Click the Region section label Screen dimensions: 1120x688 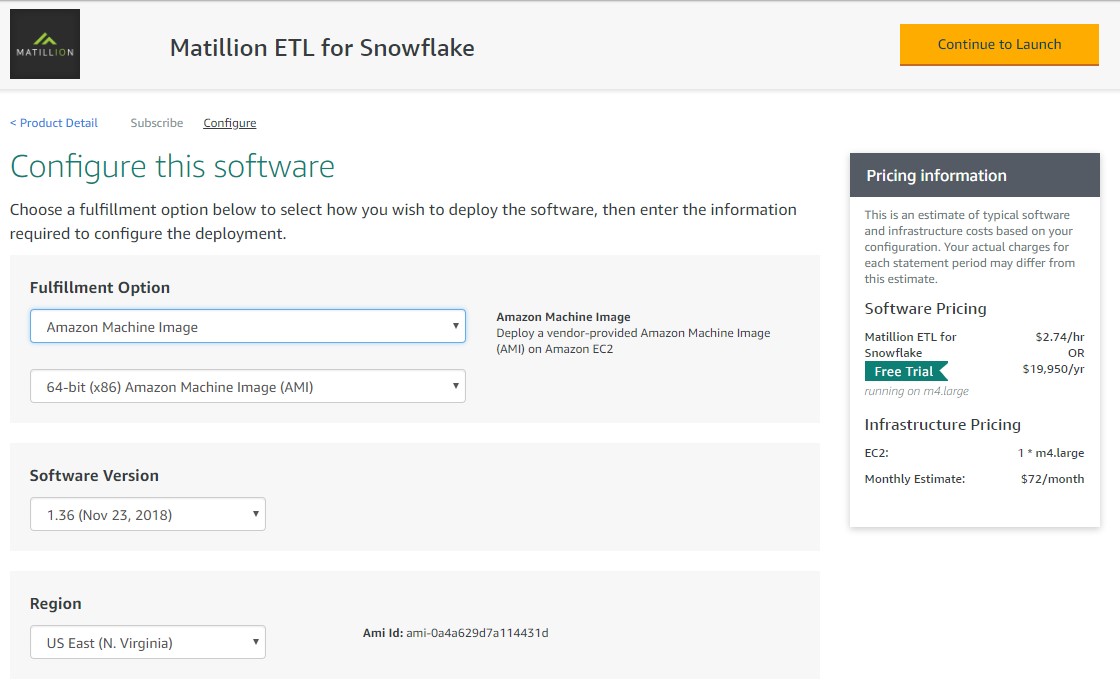(x=56, y=604)
